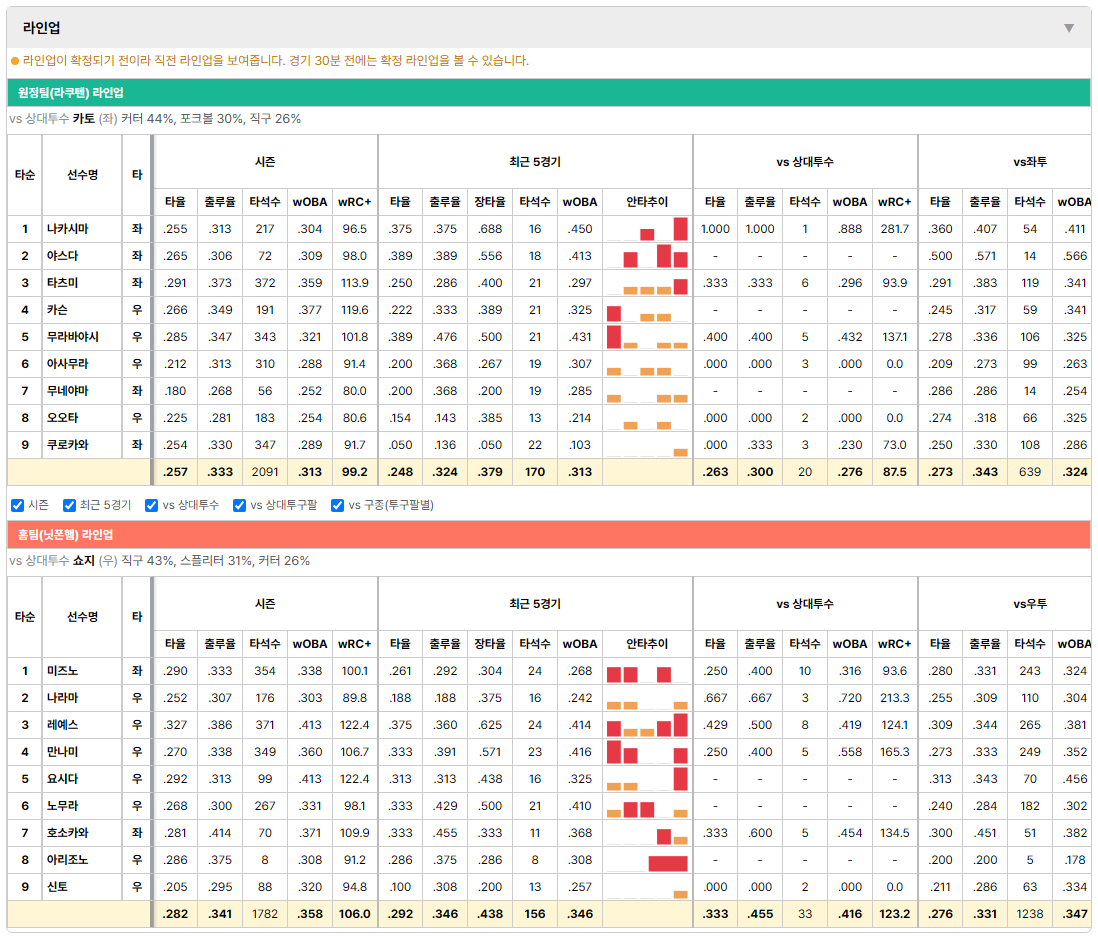The image size is (1098, 939).
Task: Click player name 타츠미 in away lineup
Action: [x=63, y=283]
